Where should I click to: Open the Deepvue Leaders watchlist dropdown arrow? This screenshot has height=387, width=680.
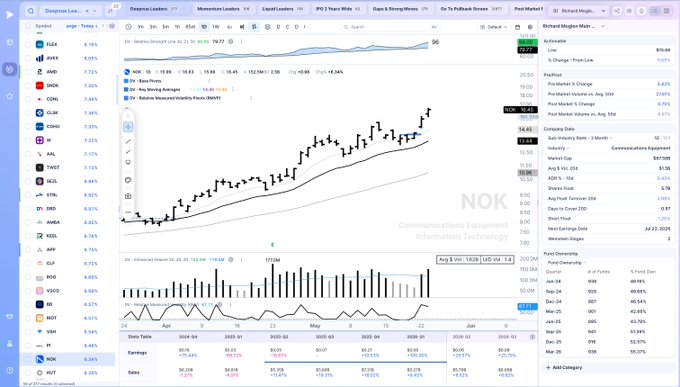pos(95,11)
